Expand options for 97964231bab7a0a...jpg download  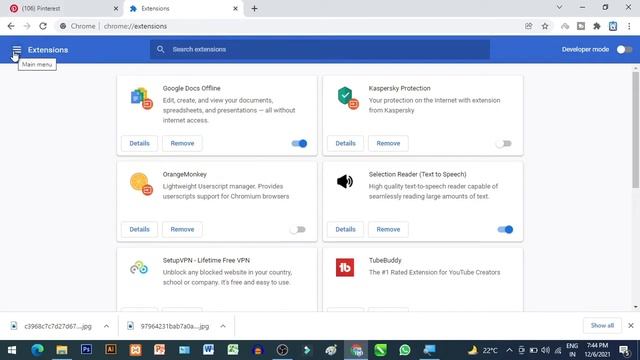pos(223,326)
